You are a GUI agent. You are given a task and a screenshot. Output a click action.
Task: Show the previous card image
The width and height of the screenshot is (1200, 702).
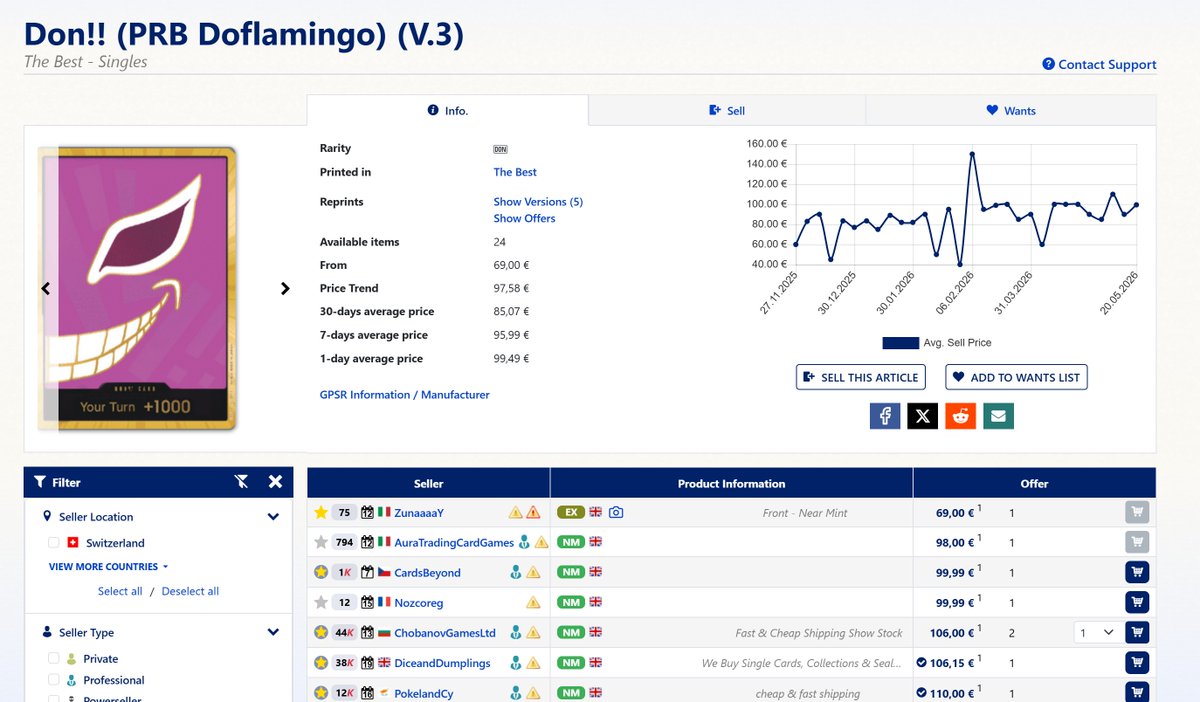coord(45,288)
